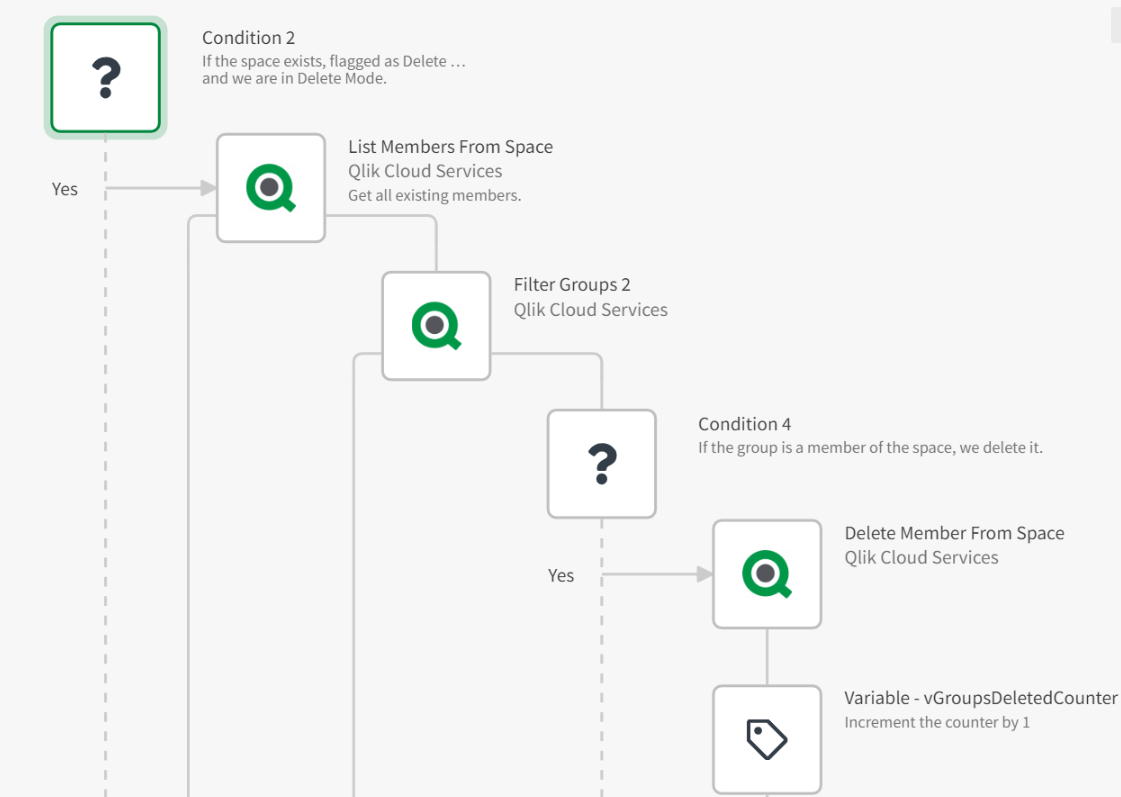This screenshot has width=1121, height=797.
Task: Select the "Filter Groups 2" block title
Action: point(572,285)
